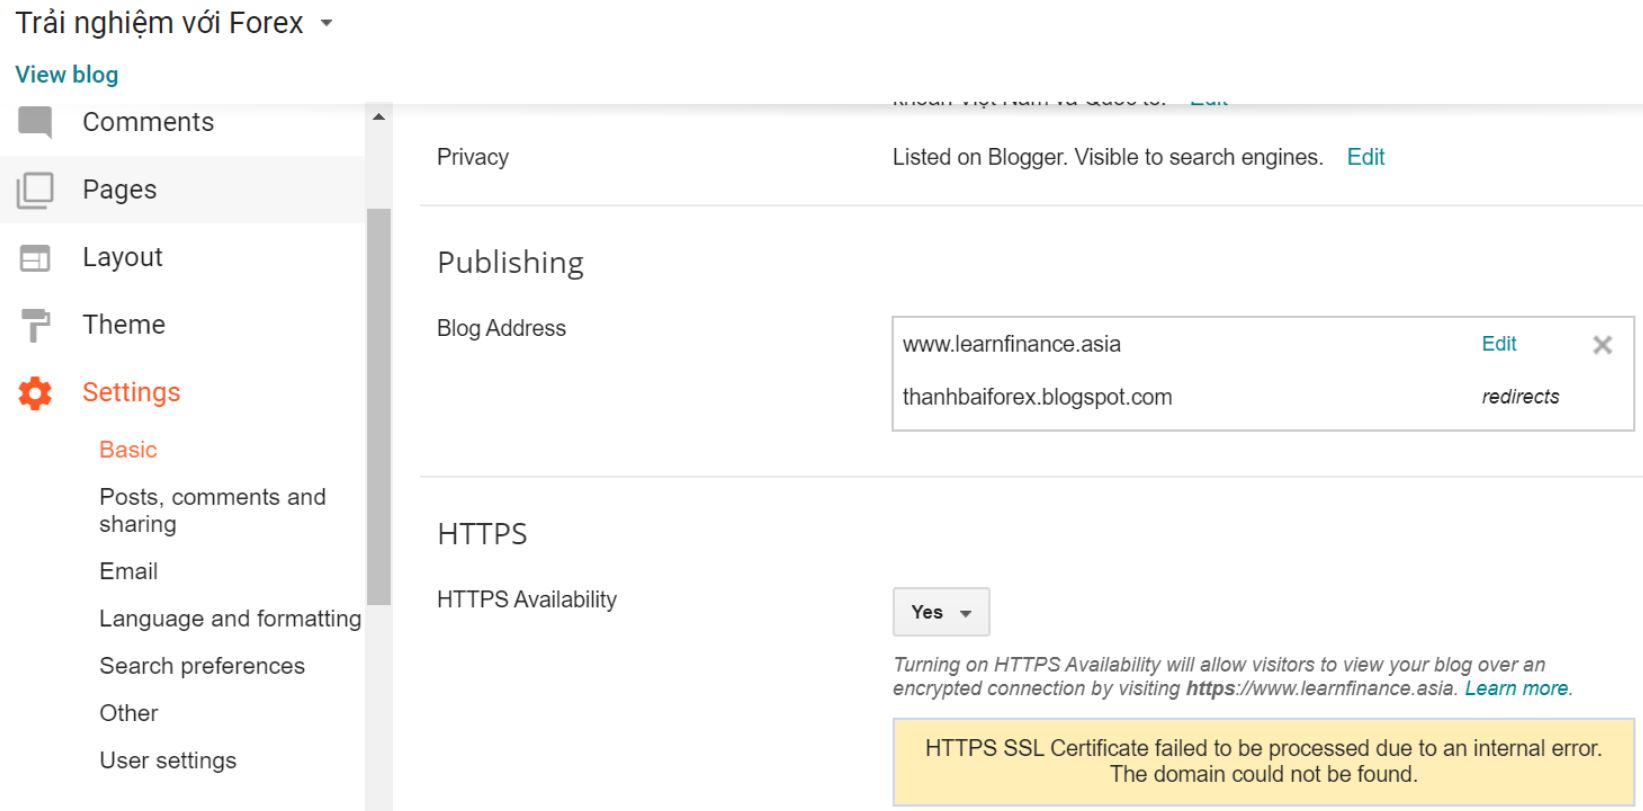Viewport: 1643px width, 811px height.
Task: Edit the Privacy setting
Action: point(1365,157)
